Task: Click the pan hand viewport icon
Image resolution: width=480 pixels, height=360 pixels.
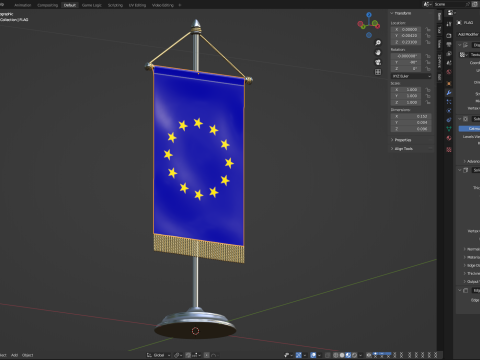Action: 378,52
